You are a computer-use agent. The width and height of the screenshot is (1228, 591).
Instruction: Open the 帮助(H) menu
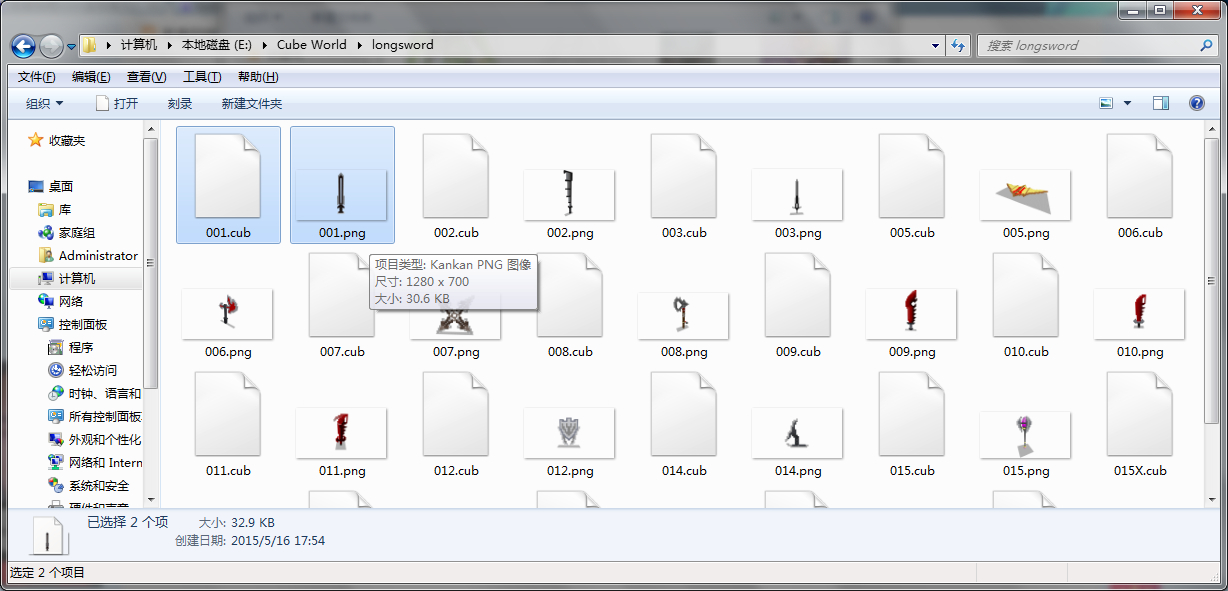pos(257,77)
